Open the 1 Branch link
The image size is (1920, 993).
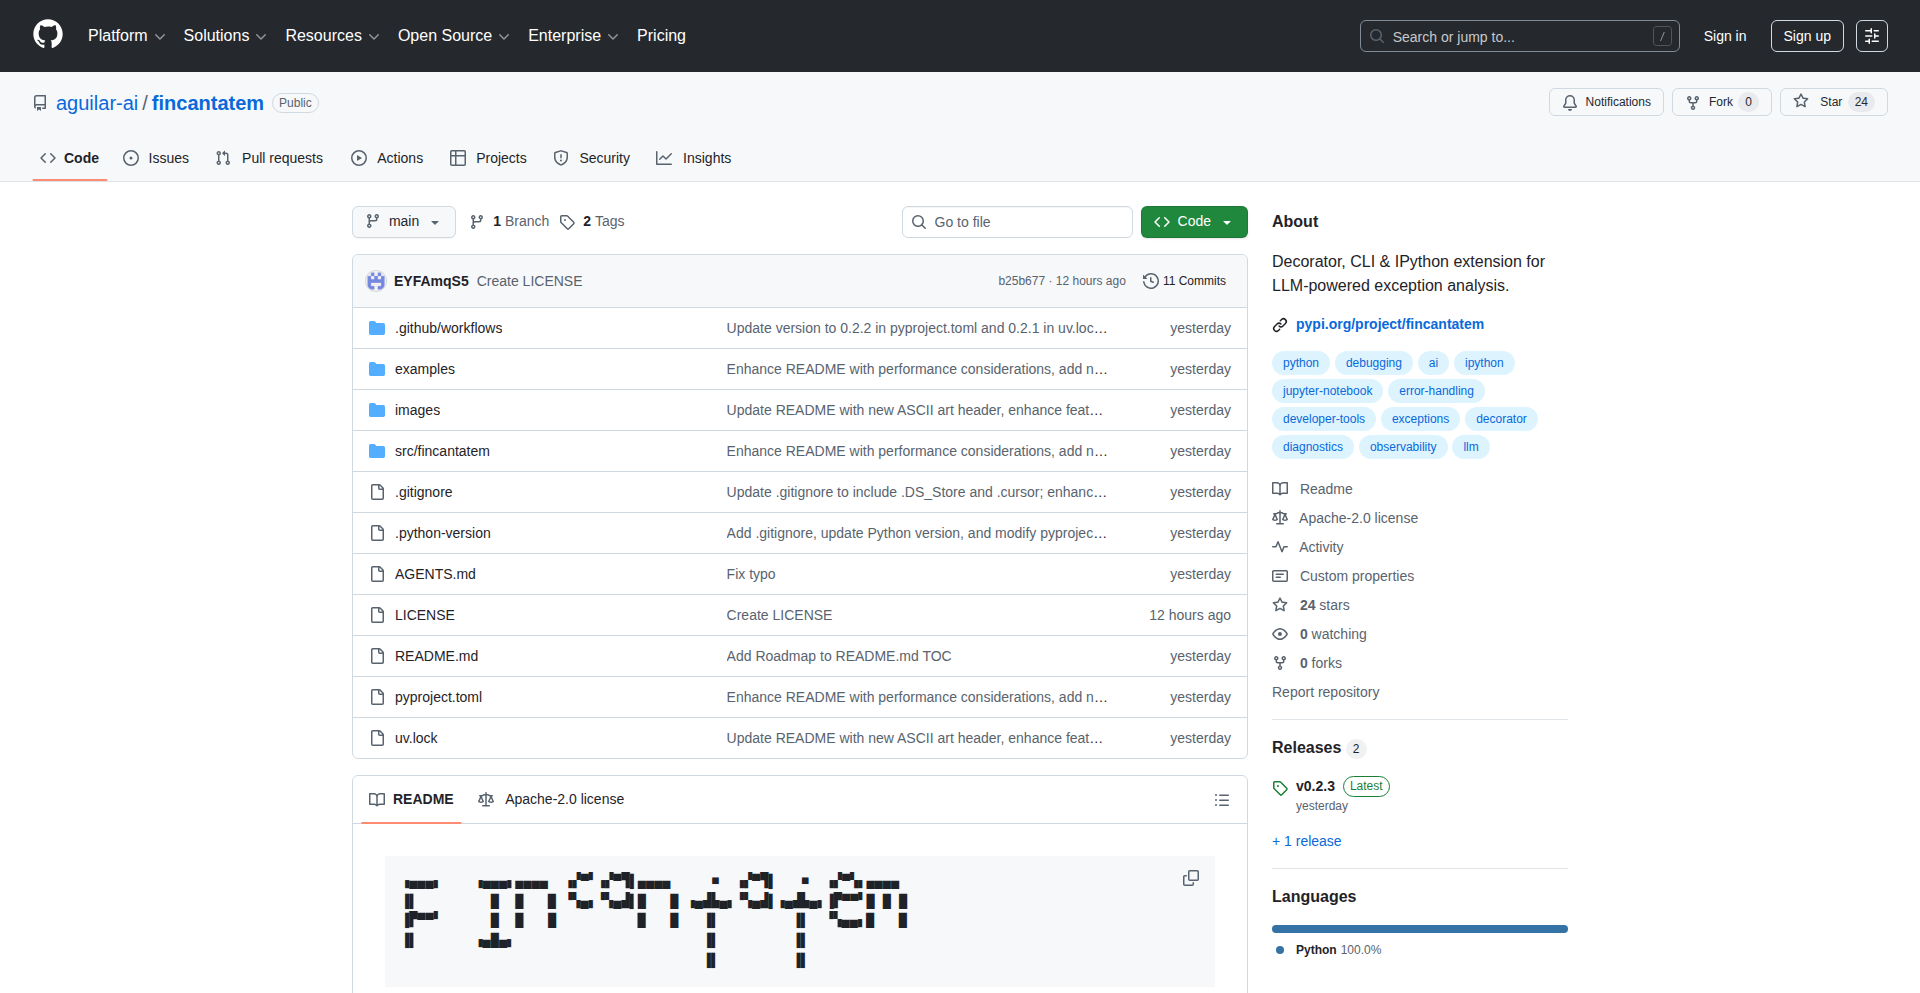(510, 222)
